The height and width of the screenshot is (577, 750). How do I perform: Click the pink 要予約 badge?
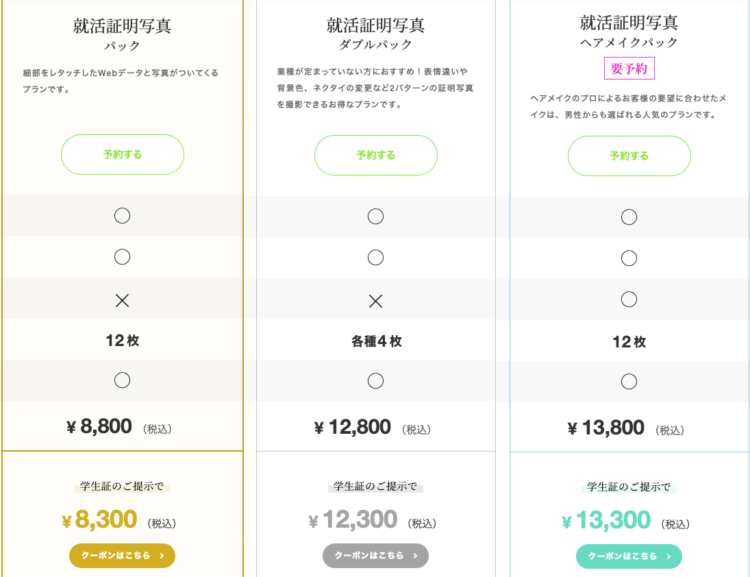coord(629,68)
